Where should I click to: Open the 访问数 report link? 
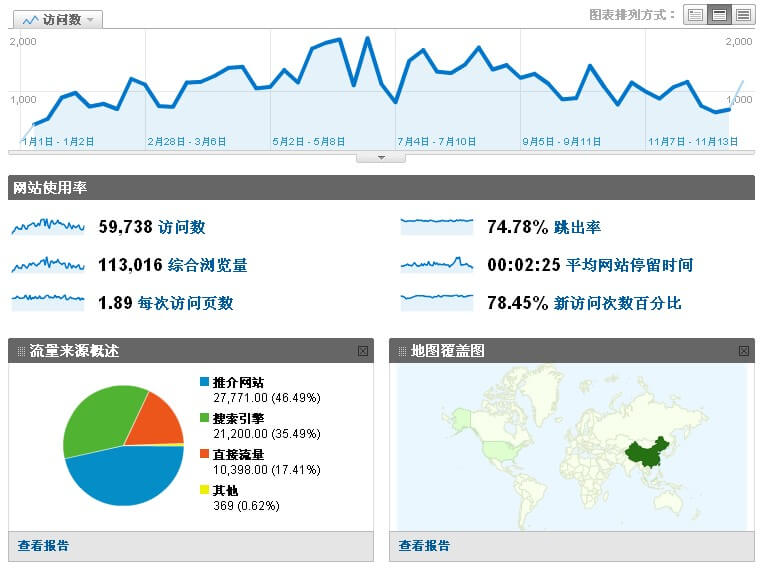click(x=182, y=227)
